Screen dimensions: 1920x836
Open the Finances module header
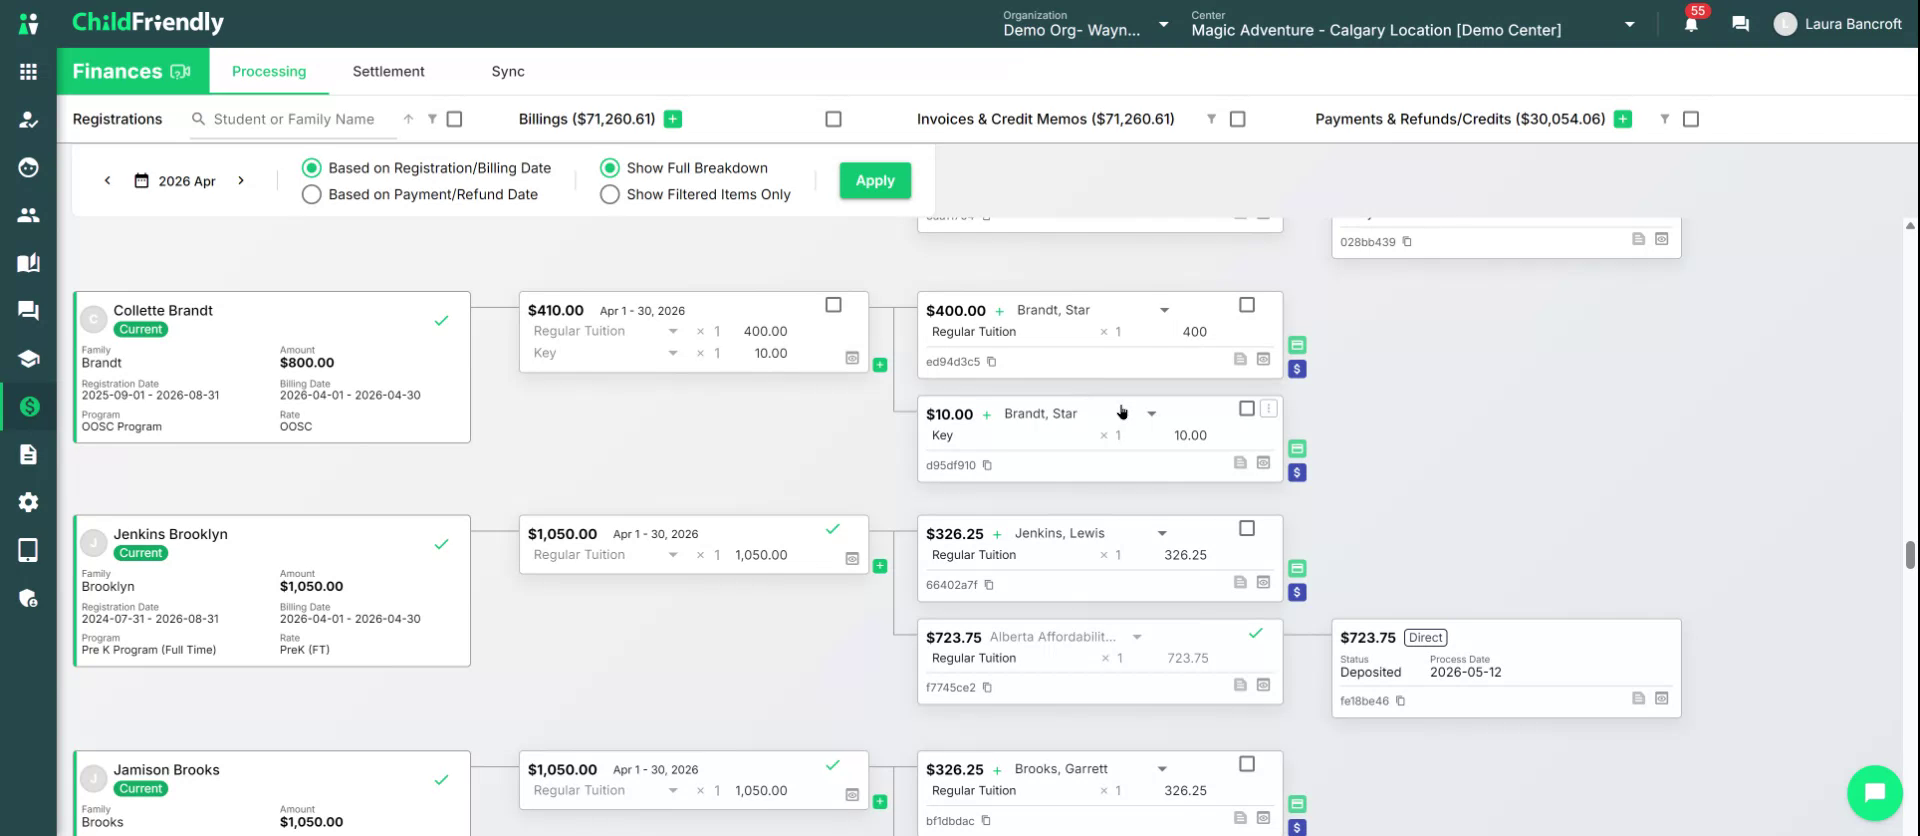click(132, 71)
